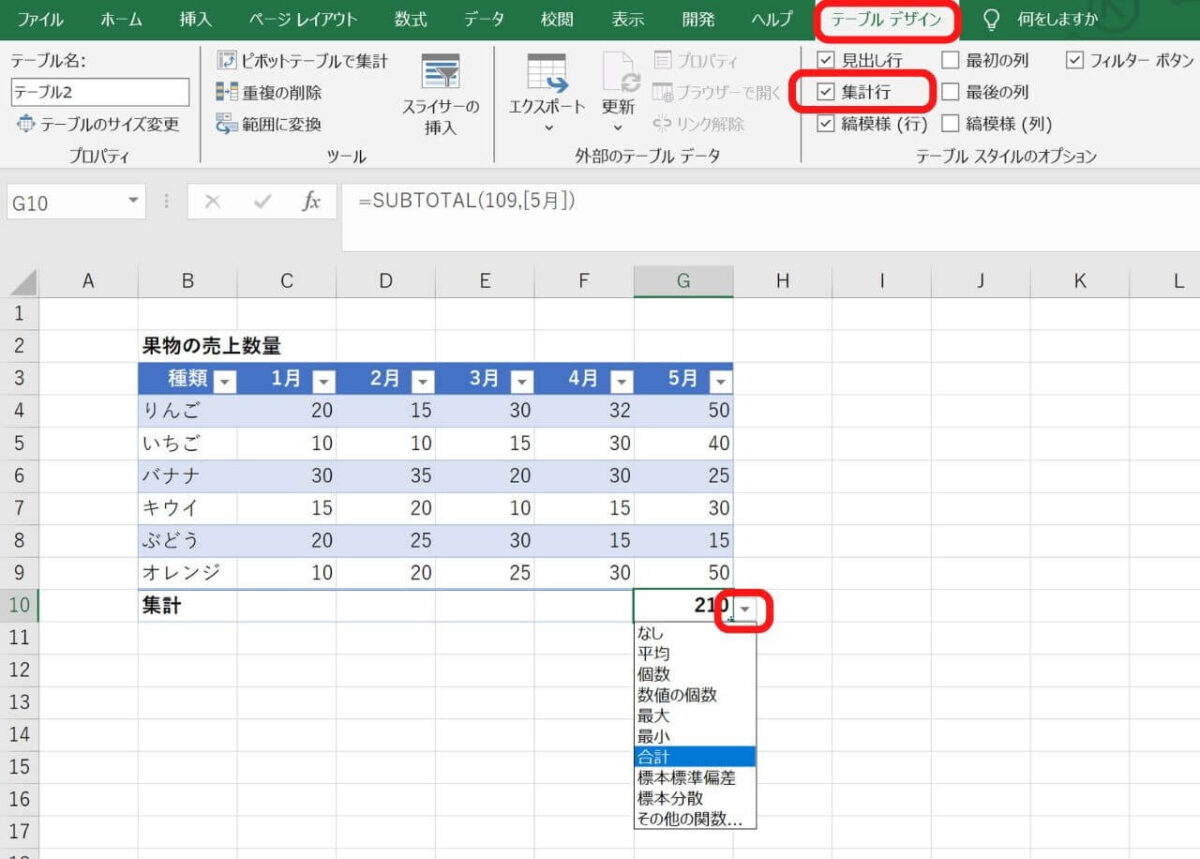Switch to the 数式 tab
This screenshot has width=1200, height=859.
tap(410, 19)
